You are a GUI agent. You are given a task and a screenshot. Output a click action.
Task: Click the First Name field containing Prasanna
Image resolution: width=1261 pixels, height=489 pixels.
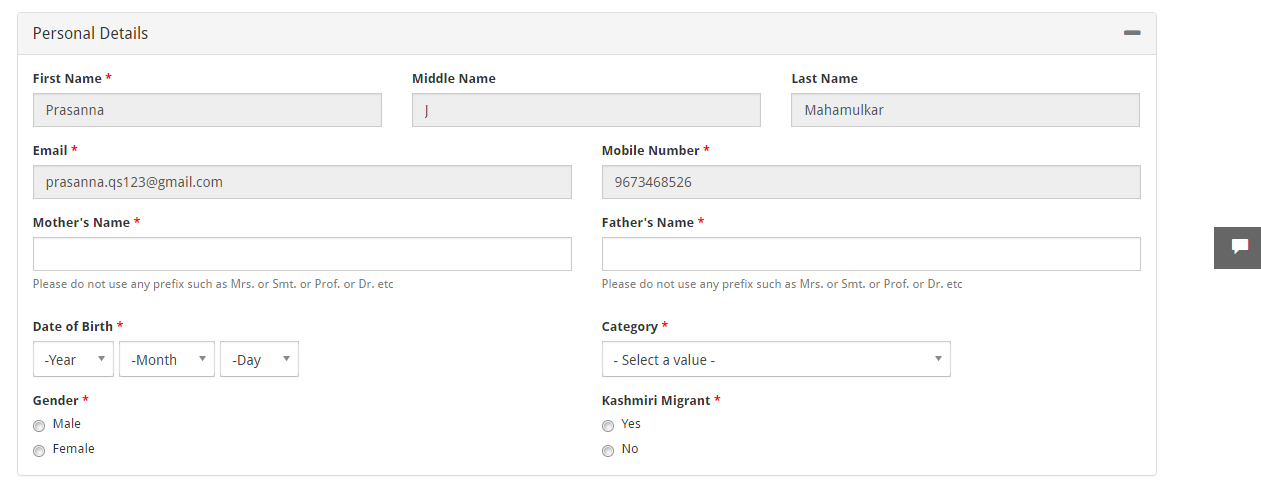point(207,110)
